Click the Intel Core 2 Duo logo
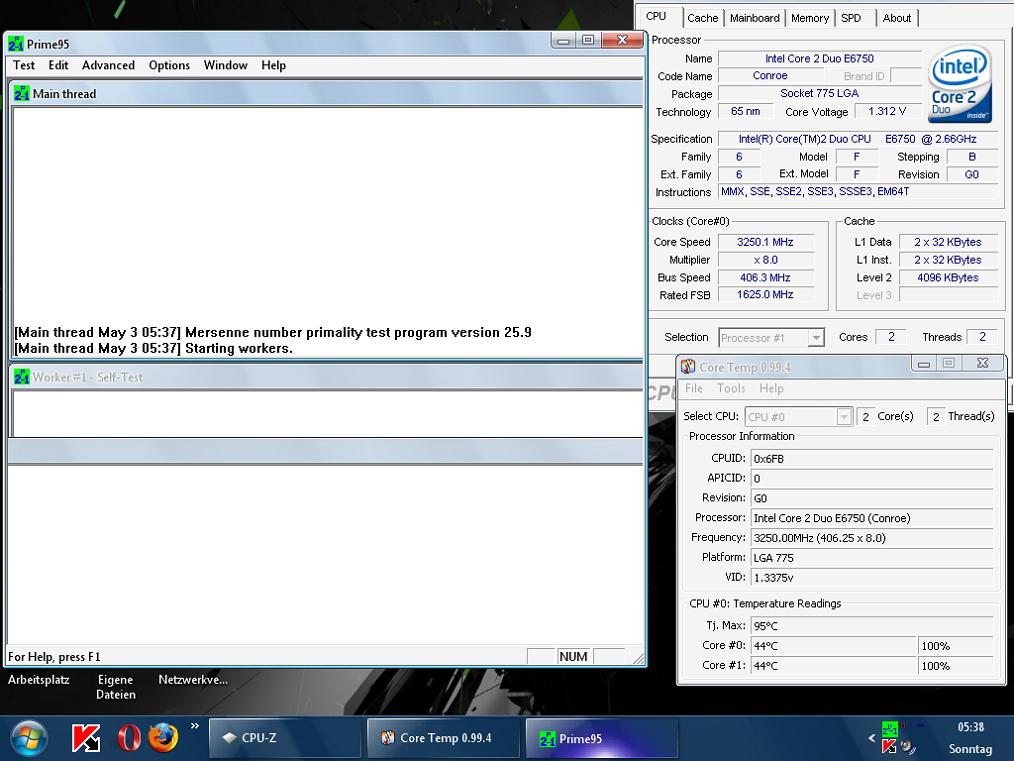1014x761 pixels. click(x=960, y=83)
